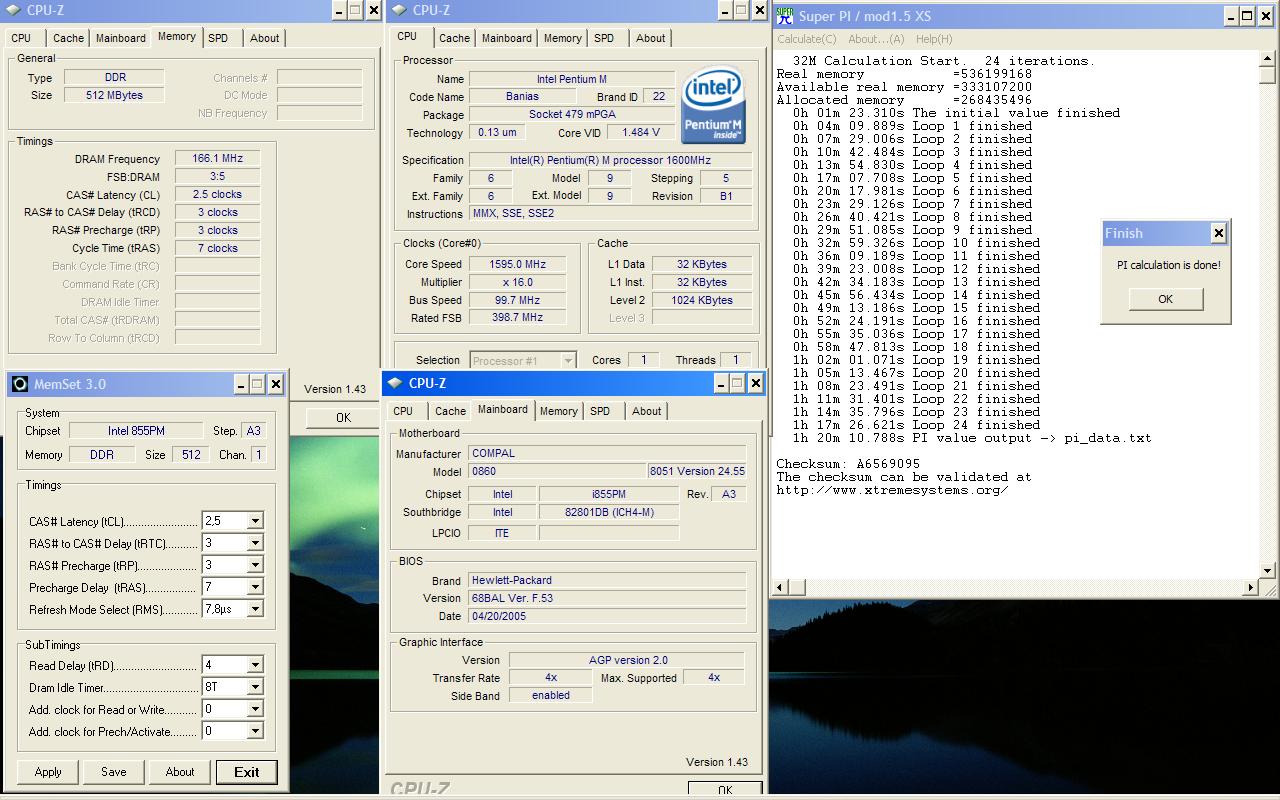Screen dimensions: 1280x800
Task: Click the About button in MemSet
Action: point(180,772)
